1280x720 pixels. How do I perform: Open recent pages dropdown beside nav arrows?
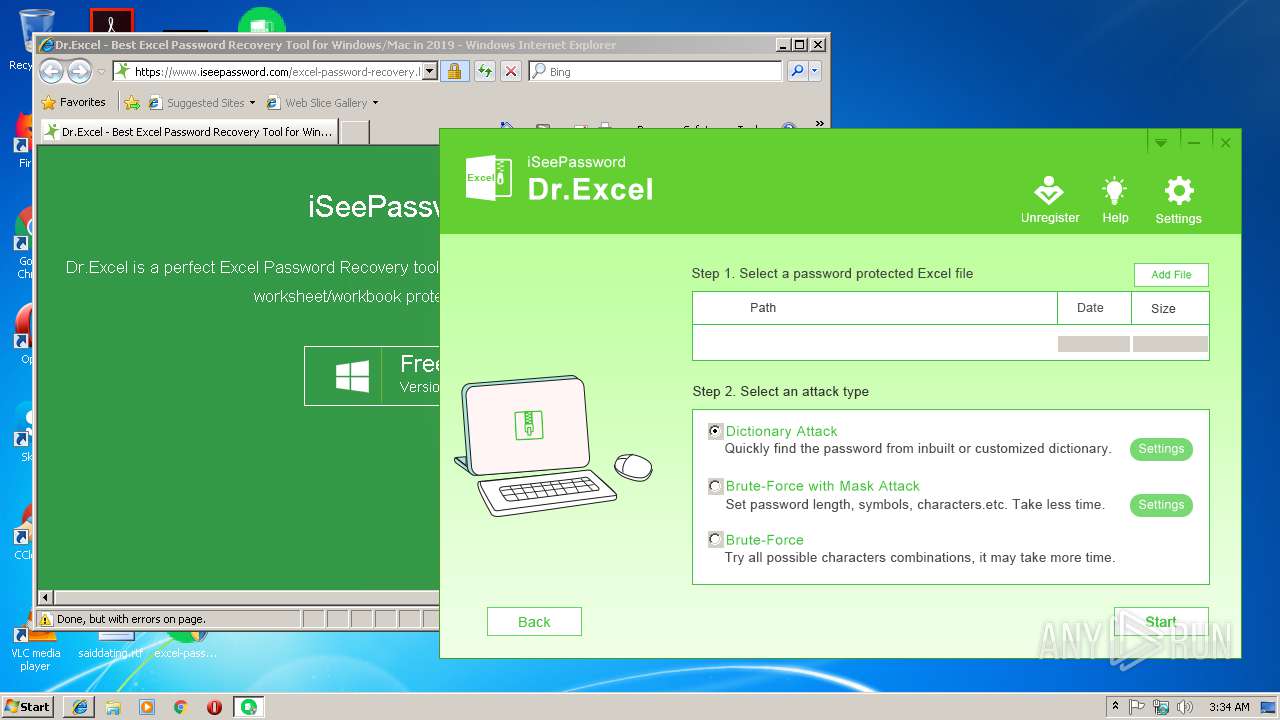click(101, 72)
